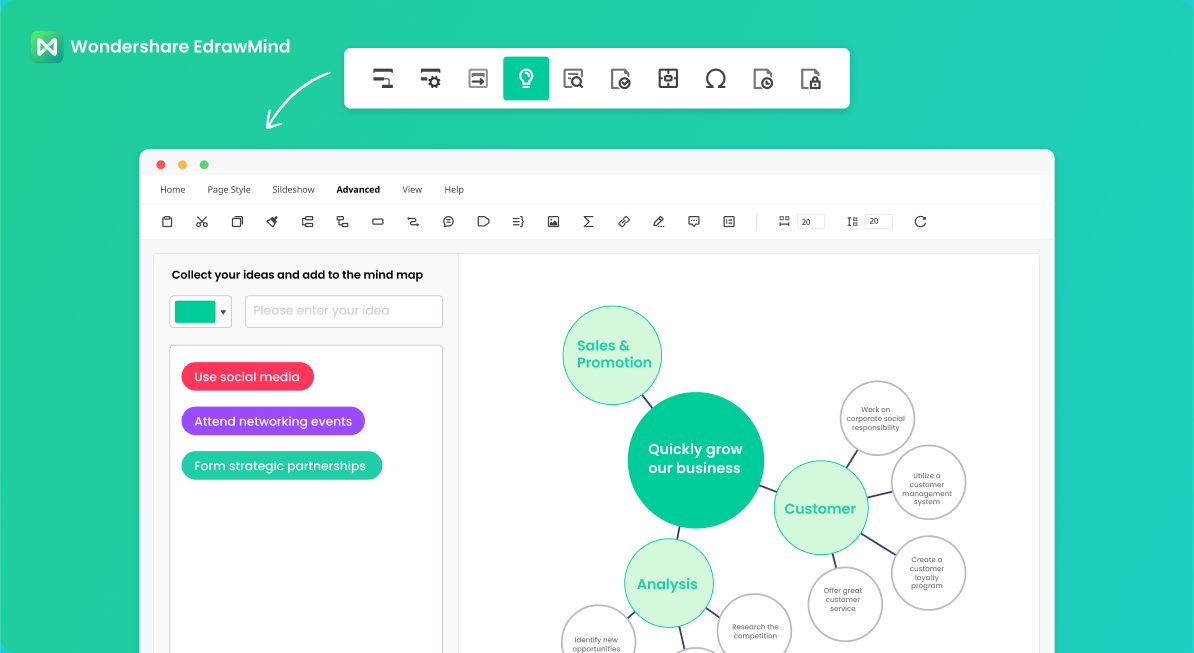Expand the idea color dropdown arrow

point(223,312)
